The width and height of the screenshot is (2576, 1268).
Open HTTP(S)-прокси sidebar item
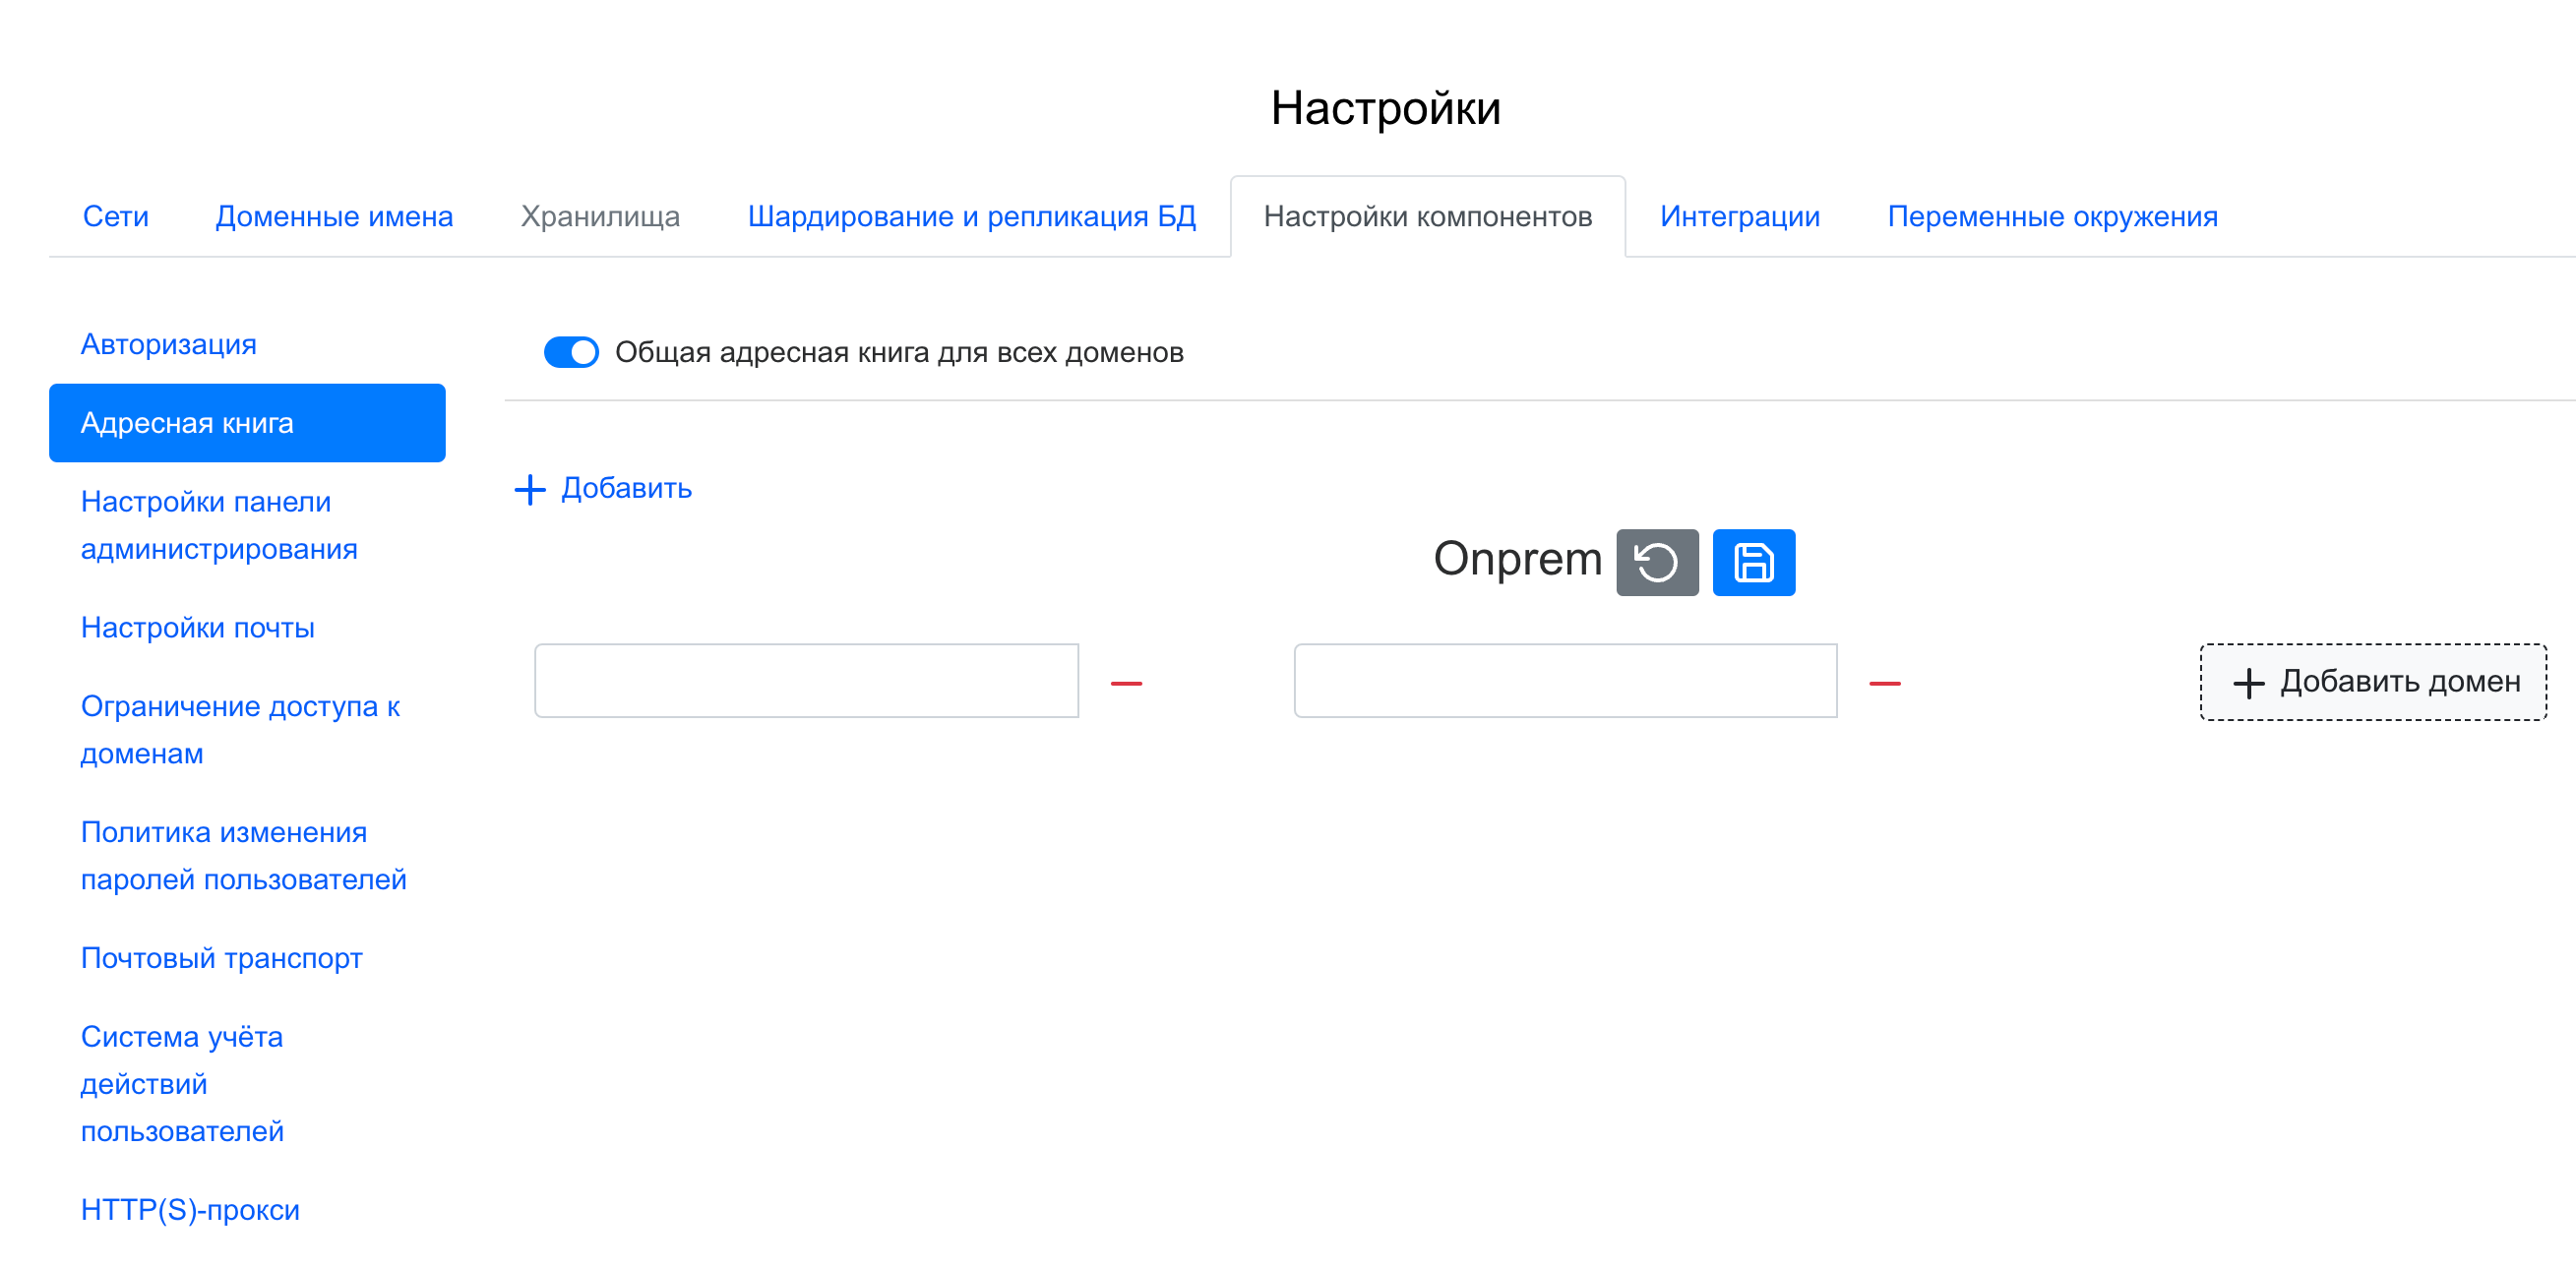[x=190, y=1210]
